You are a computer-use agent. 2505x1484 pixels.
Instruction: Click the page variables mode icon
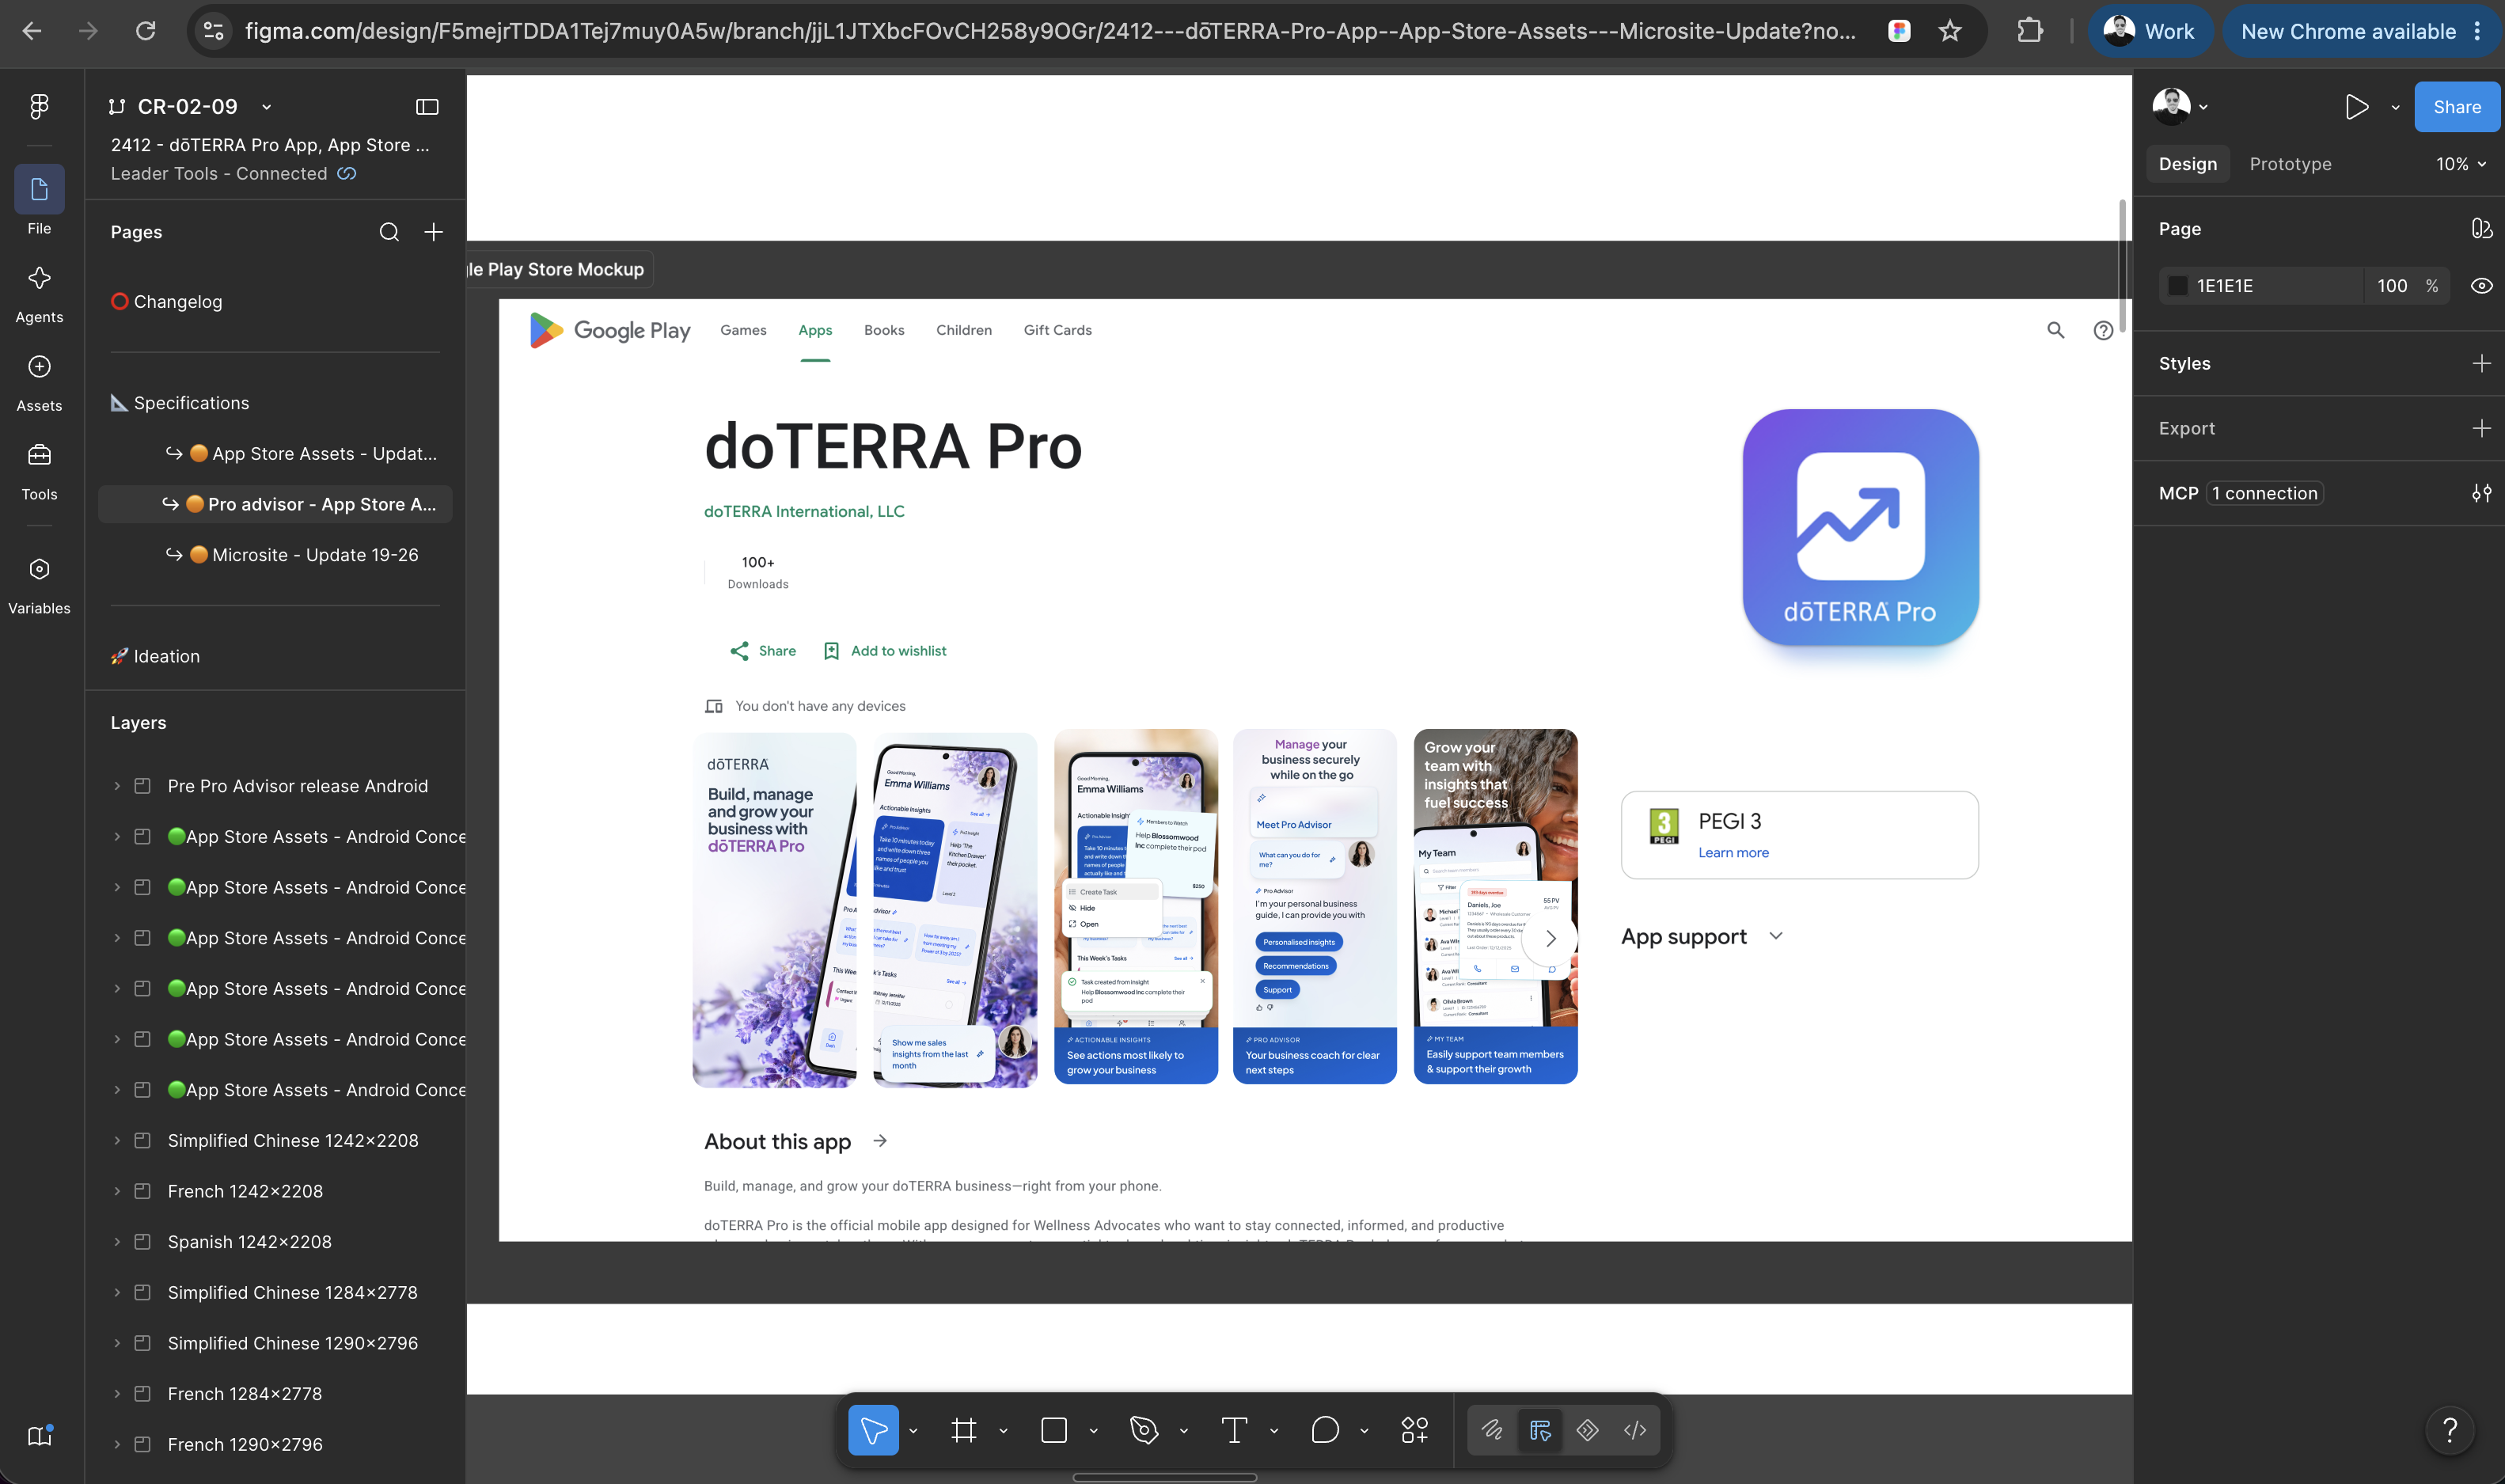[2481, 229]
